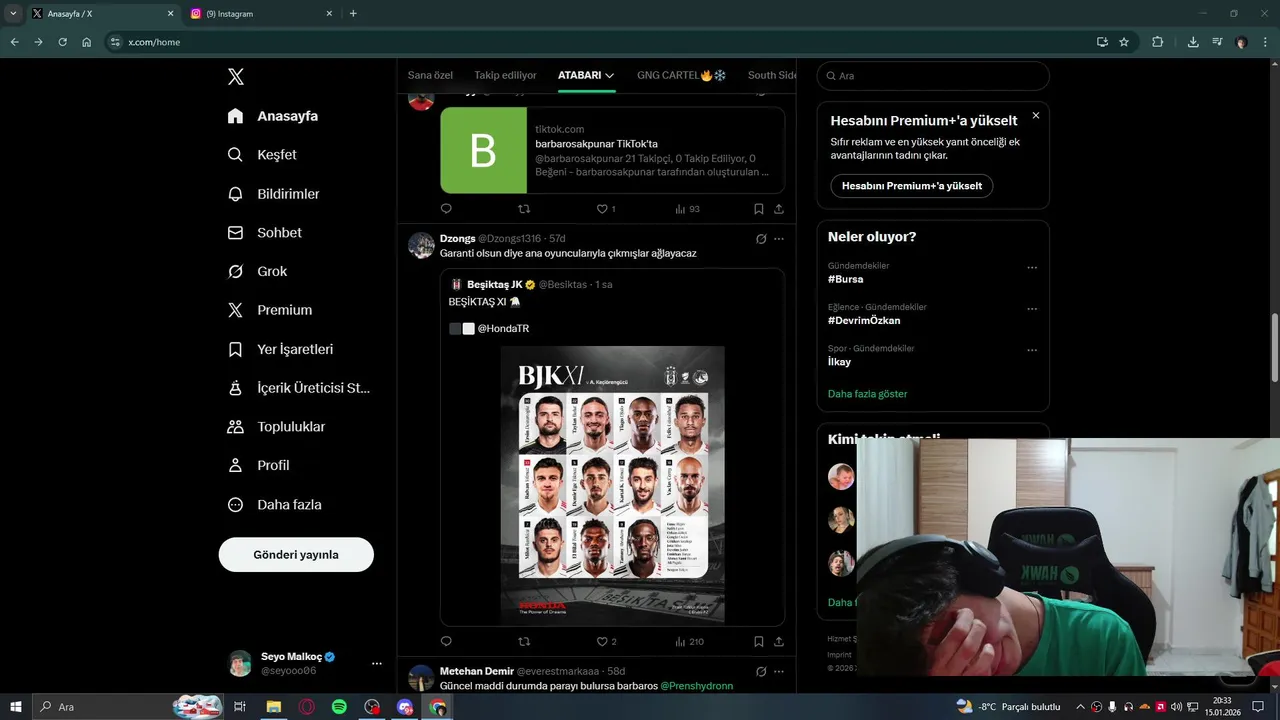Click the Grok icon on Metehan Demir post
The width and height of the screenshot is (1280, 720).
click(761, 671)
